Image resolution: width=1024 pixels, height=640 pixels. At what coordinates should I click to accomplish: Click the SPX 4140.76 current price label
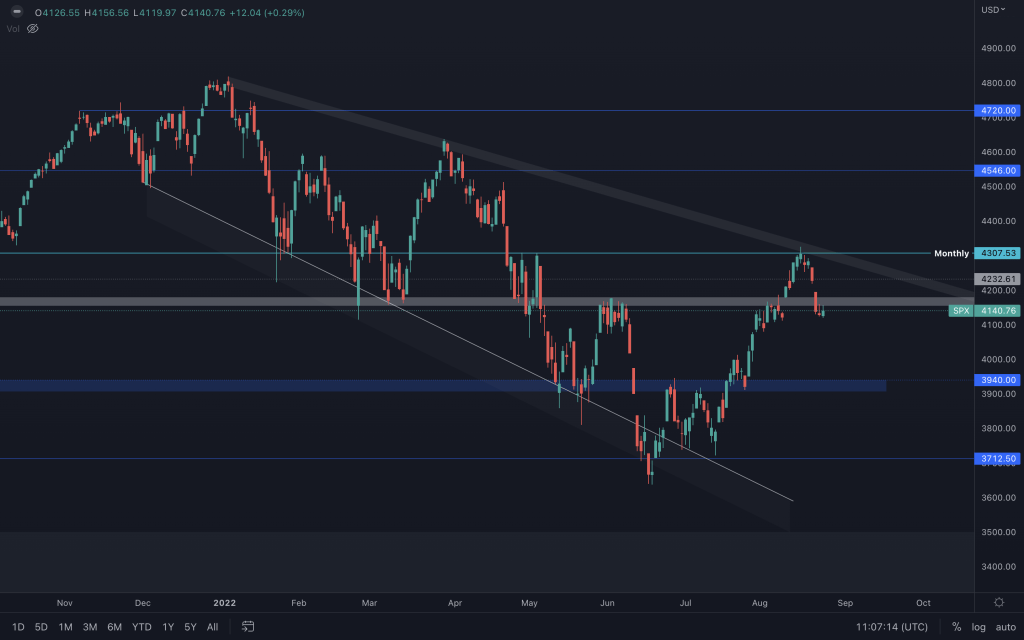click(x=984, y=311)
